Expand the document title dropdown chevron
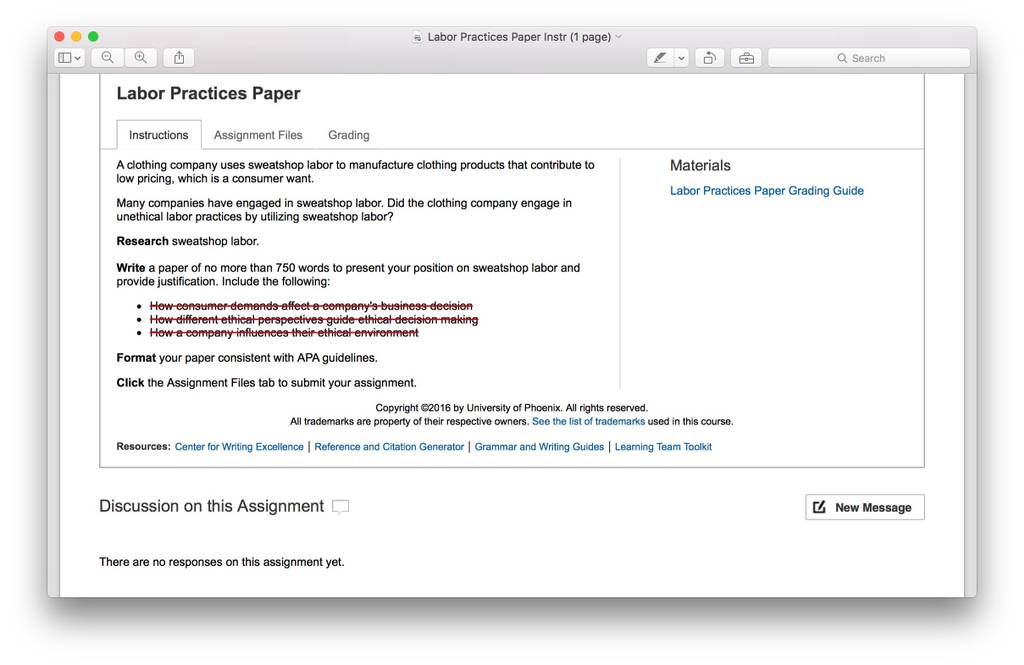Screen dimensions: 1024x665 coord(618,37)
